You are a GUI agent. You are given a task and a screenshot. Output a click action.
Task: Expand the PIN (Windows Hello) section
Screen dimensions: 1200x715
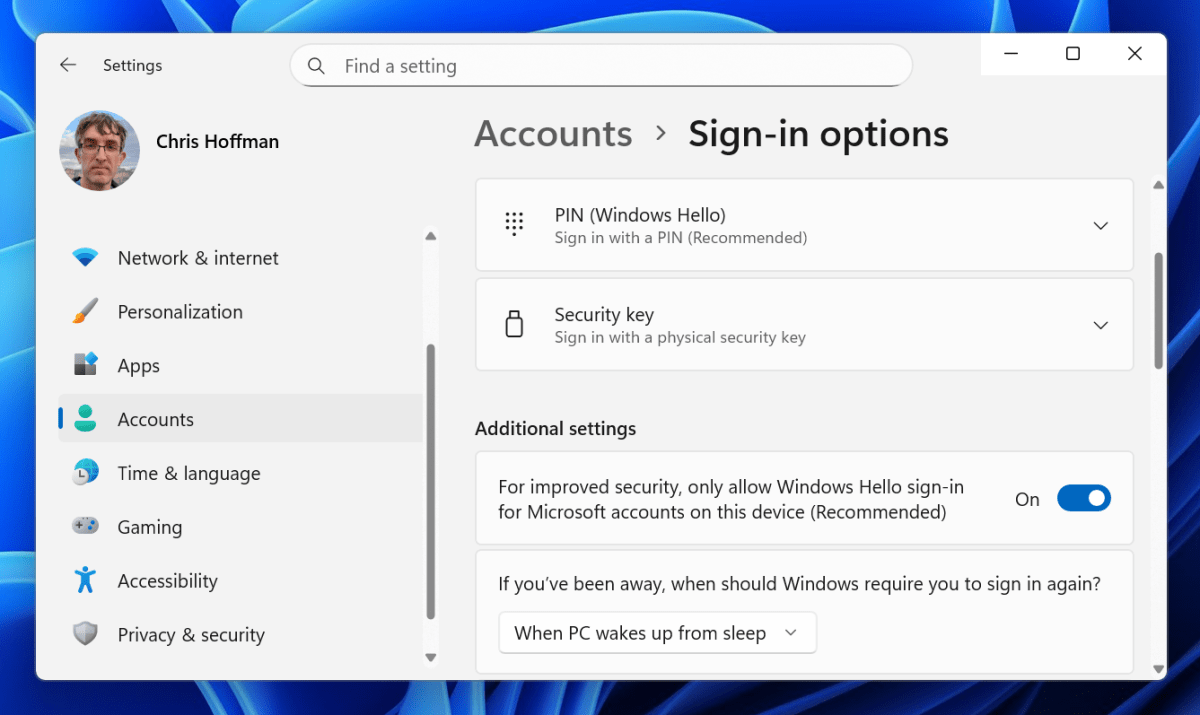pos(1100,225)
